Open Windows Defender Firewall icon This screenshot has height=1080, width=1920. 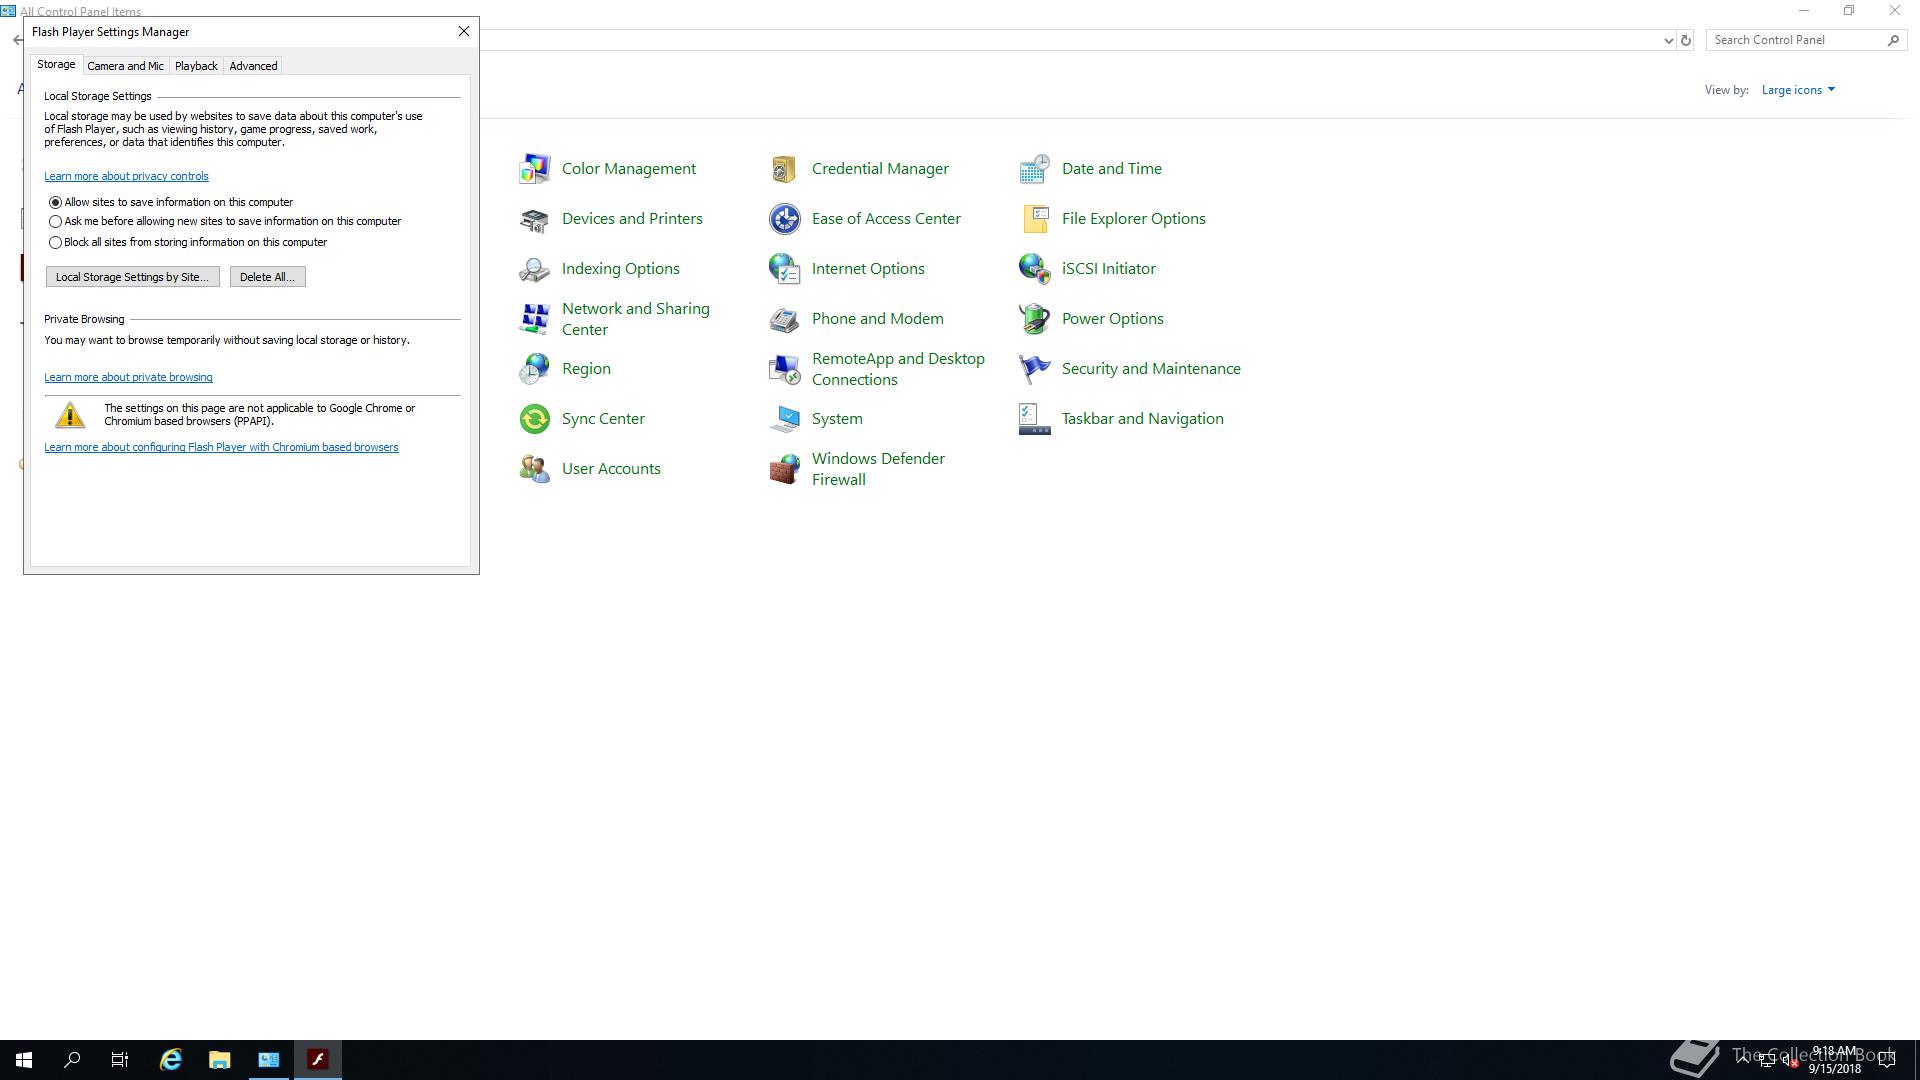point(784,469)
